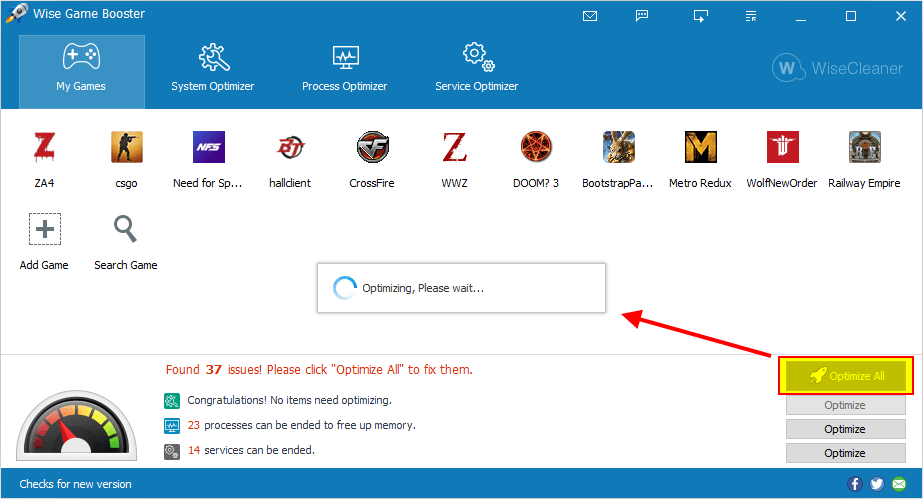Select the BootstrapPa... game icon
The width and height of the screenshot is (923, 499).
pos(618,147)
